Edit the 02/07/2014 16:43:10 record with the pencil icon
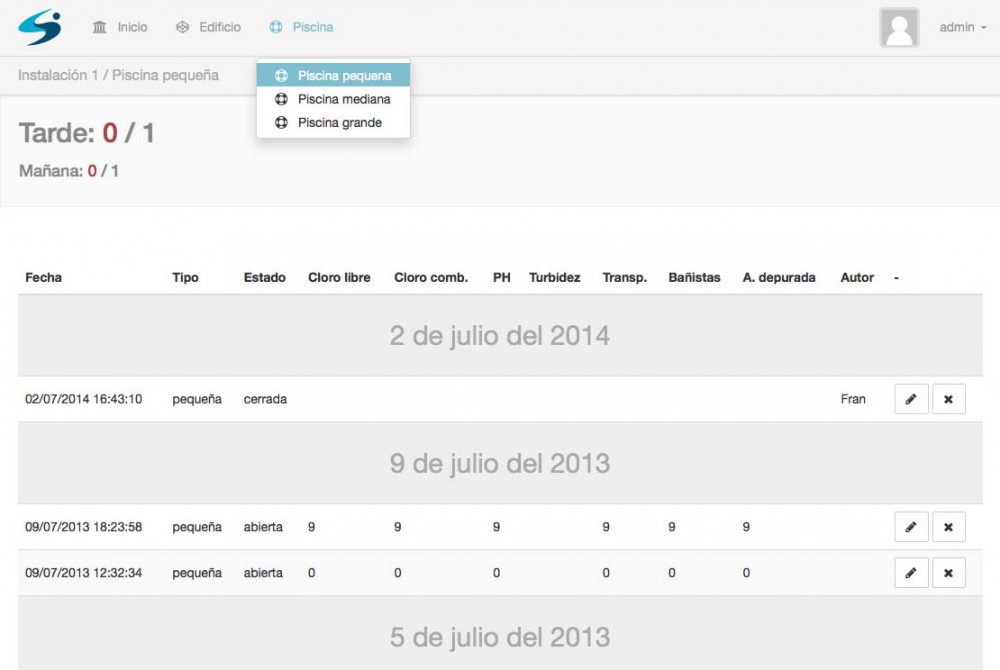1000x670 pixels. [x=911, y=399]
